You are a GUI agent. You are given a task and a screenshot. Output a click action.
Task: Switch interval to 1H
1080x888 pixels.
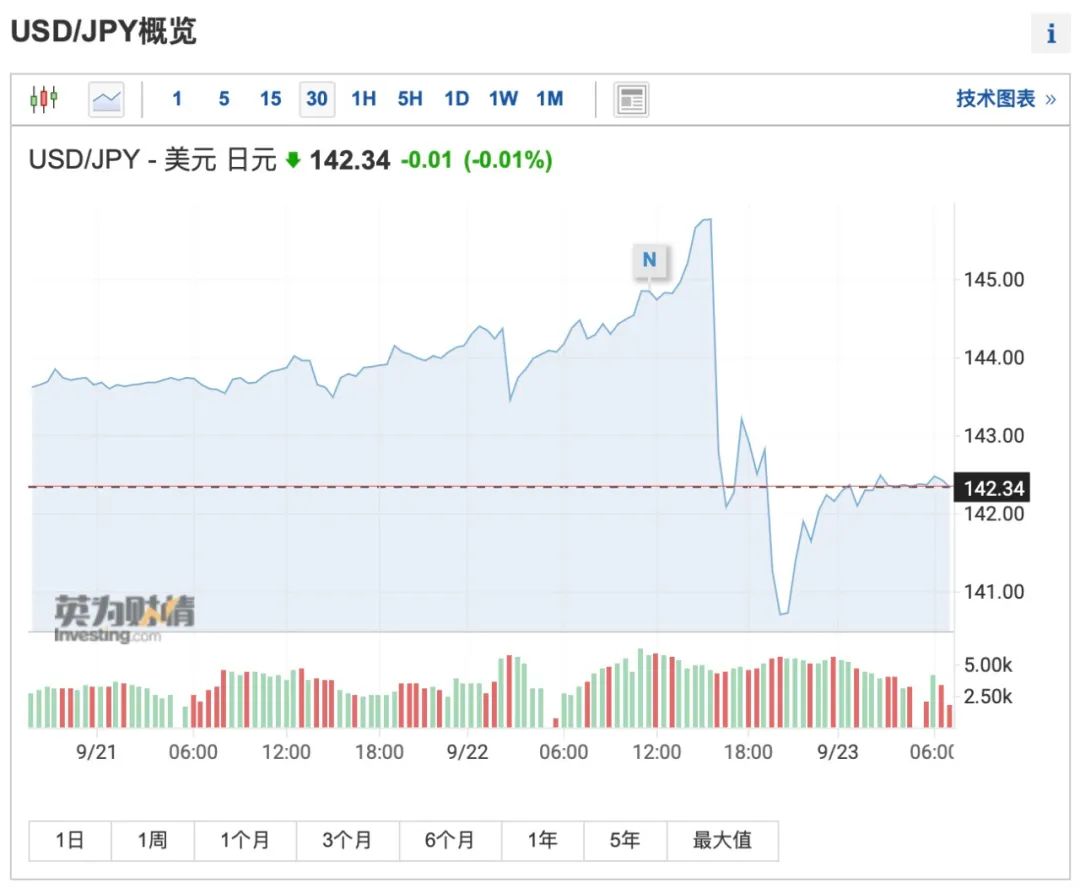coord(363,99)
